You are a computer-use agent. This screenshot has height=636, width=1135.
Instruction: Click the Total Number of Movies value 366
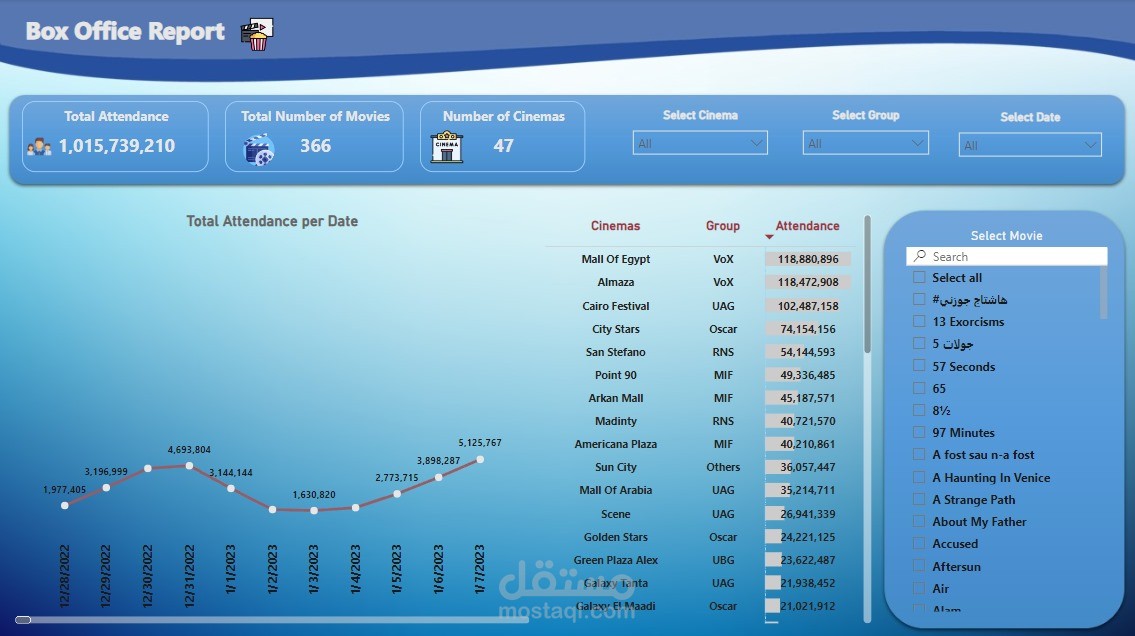(x=316, y=146)
